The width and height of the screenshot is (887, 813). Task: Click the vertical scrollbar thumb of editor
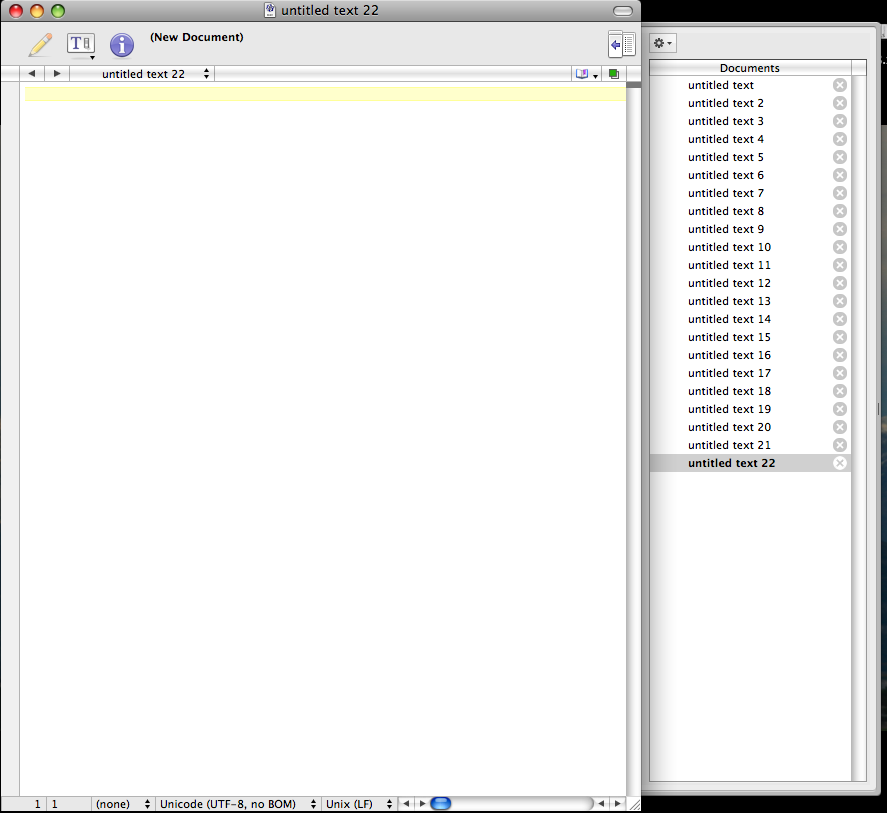pos(634,85)
